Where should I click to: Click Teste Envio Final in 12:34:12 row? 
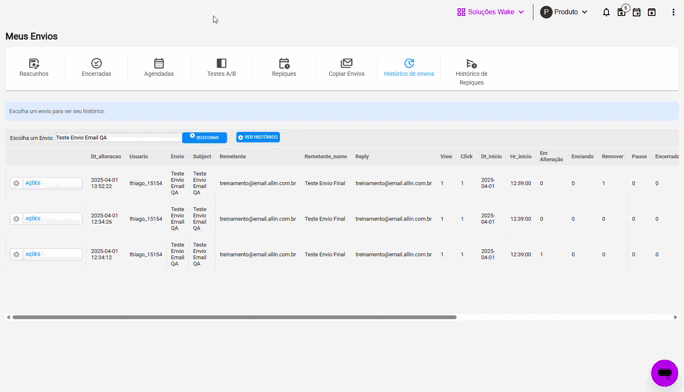coord(325,254)
